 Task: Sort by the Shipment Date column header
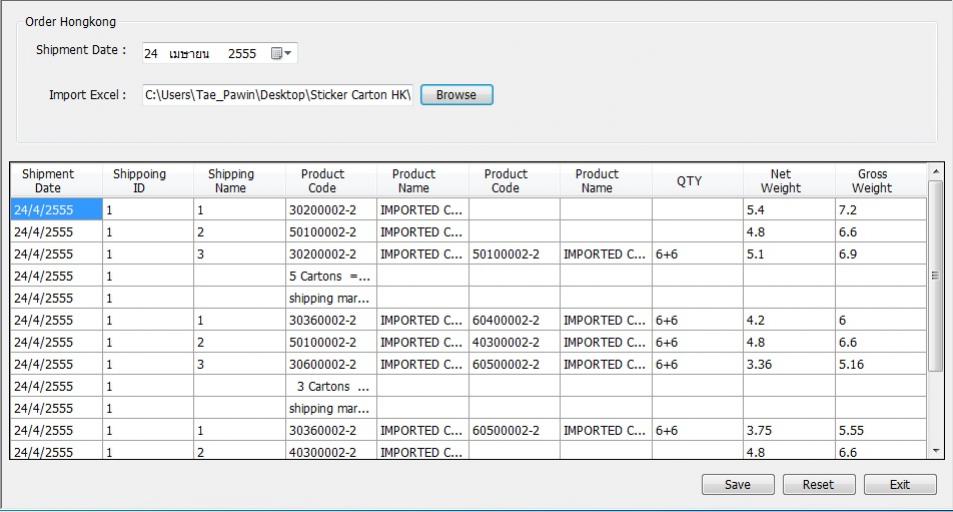click(48, 181)
